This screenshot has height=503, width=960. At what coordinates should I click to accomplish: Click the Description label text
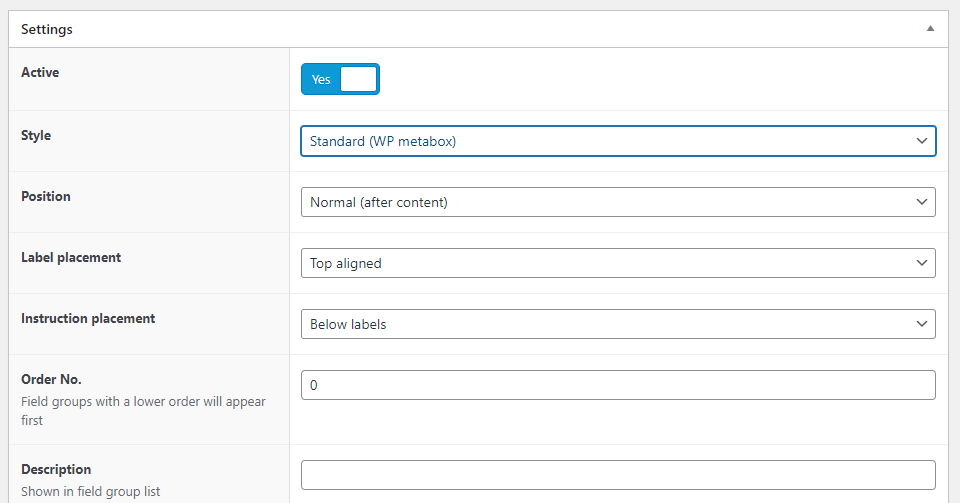tap(56, 469)
